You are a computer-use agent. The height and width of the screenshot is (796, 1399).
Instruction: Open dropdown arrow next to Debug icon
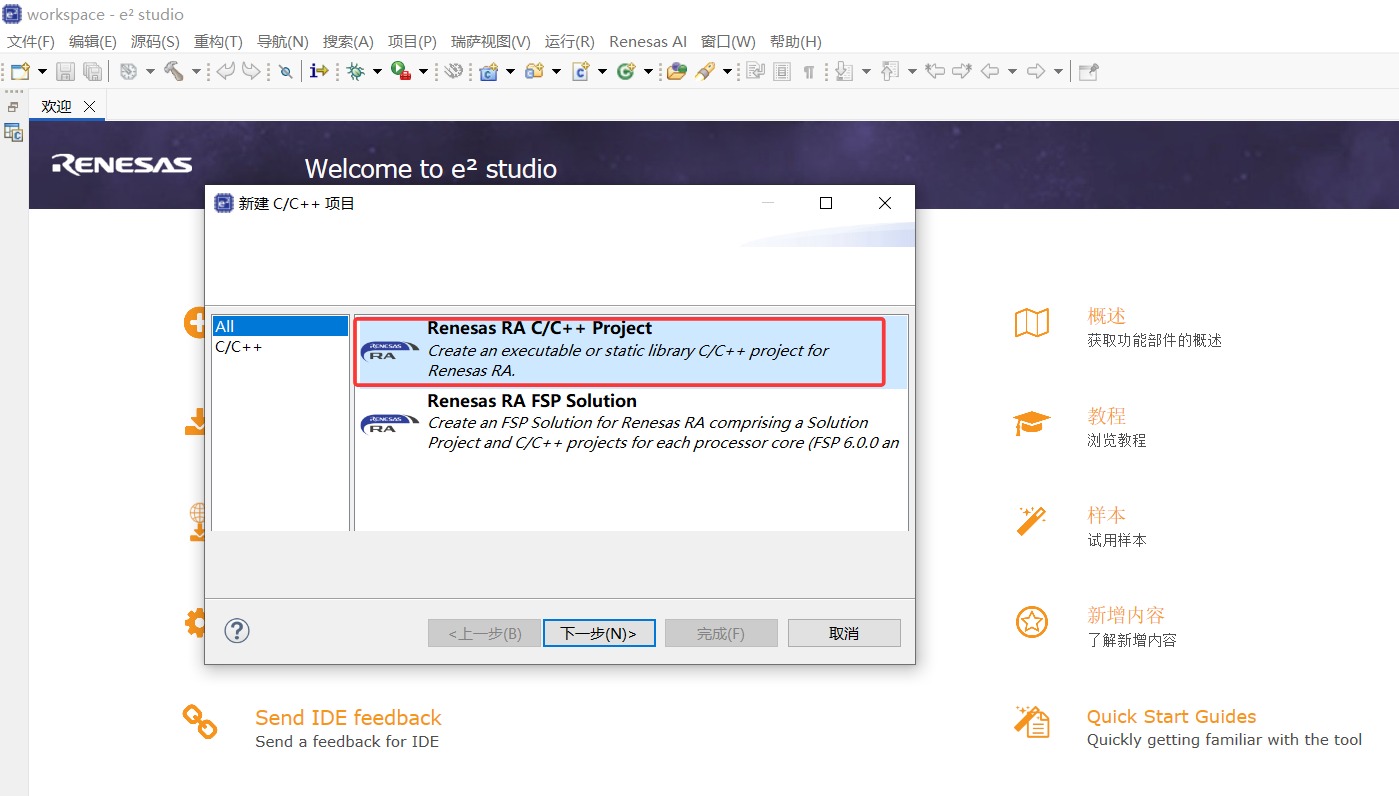[377, 71]
